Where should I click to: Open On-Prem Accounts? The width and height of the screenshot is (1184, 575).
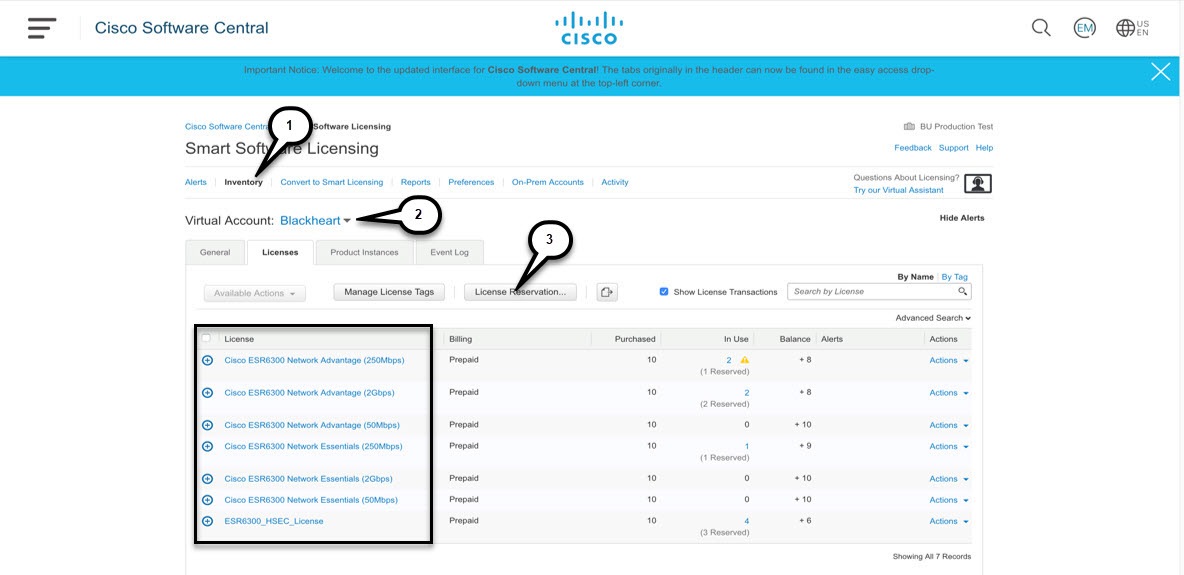click(x=547, y=182)
